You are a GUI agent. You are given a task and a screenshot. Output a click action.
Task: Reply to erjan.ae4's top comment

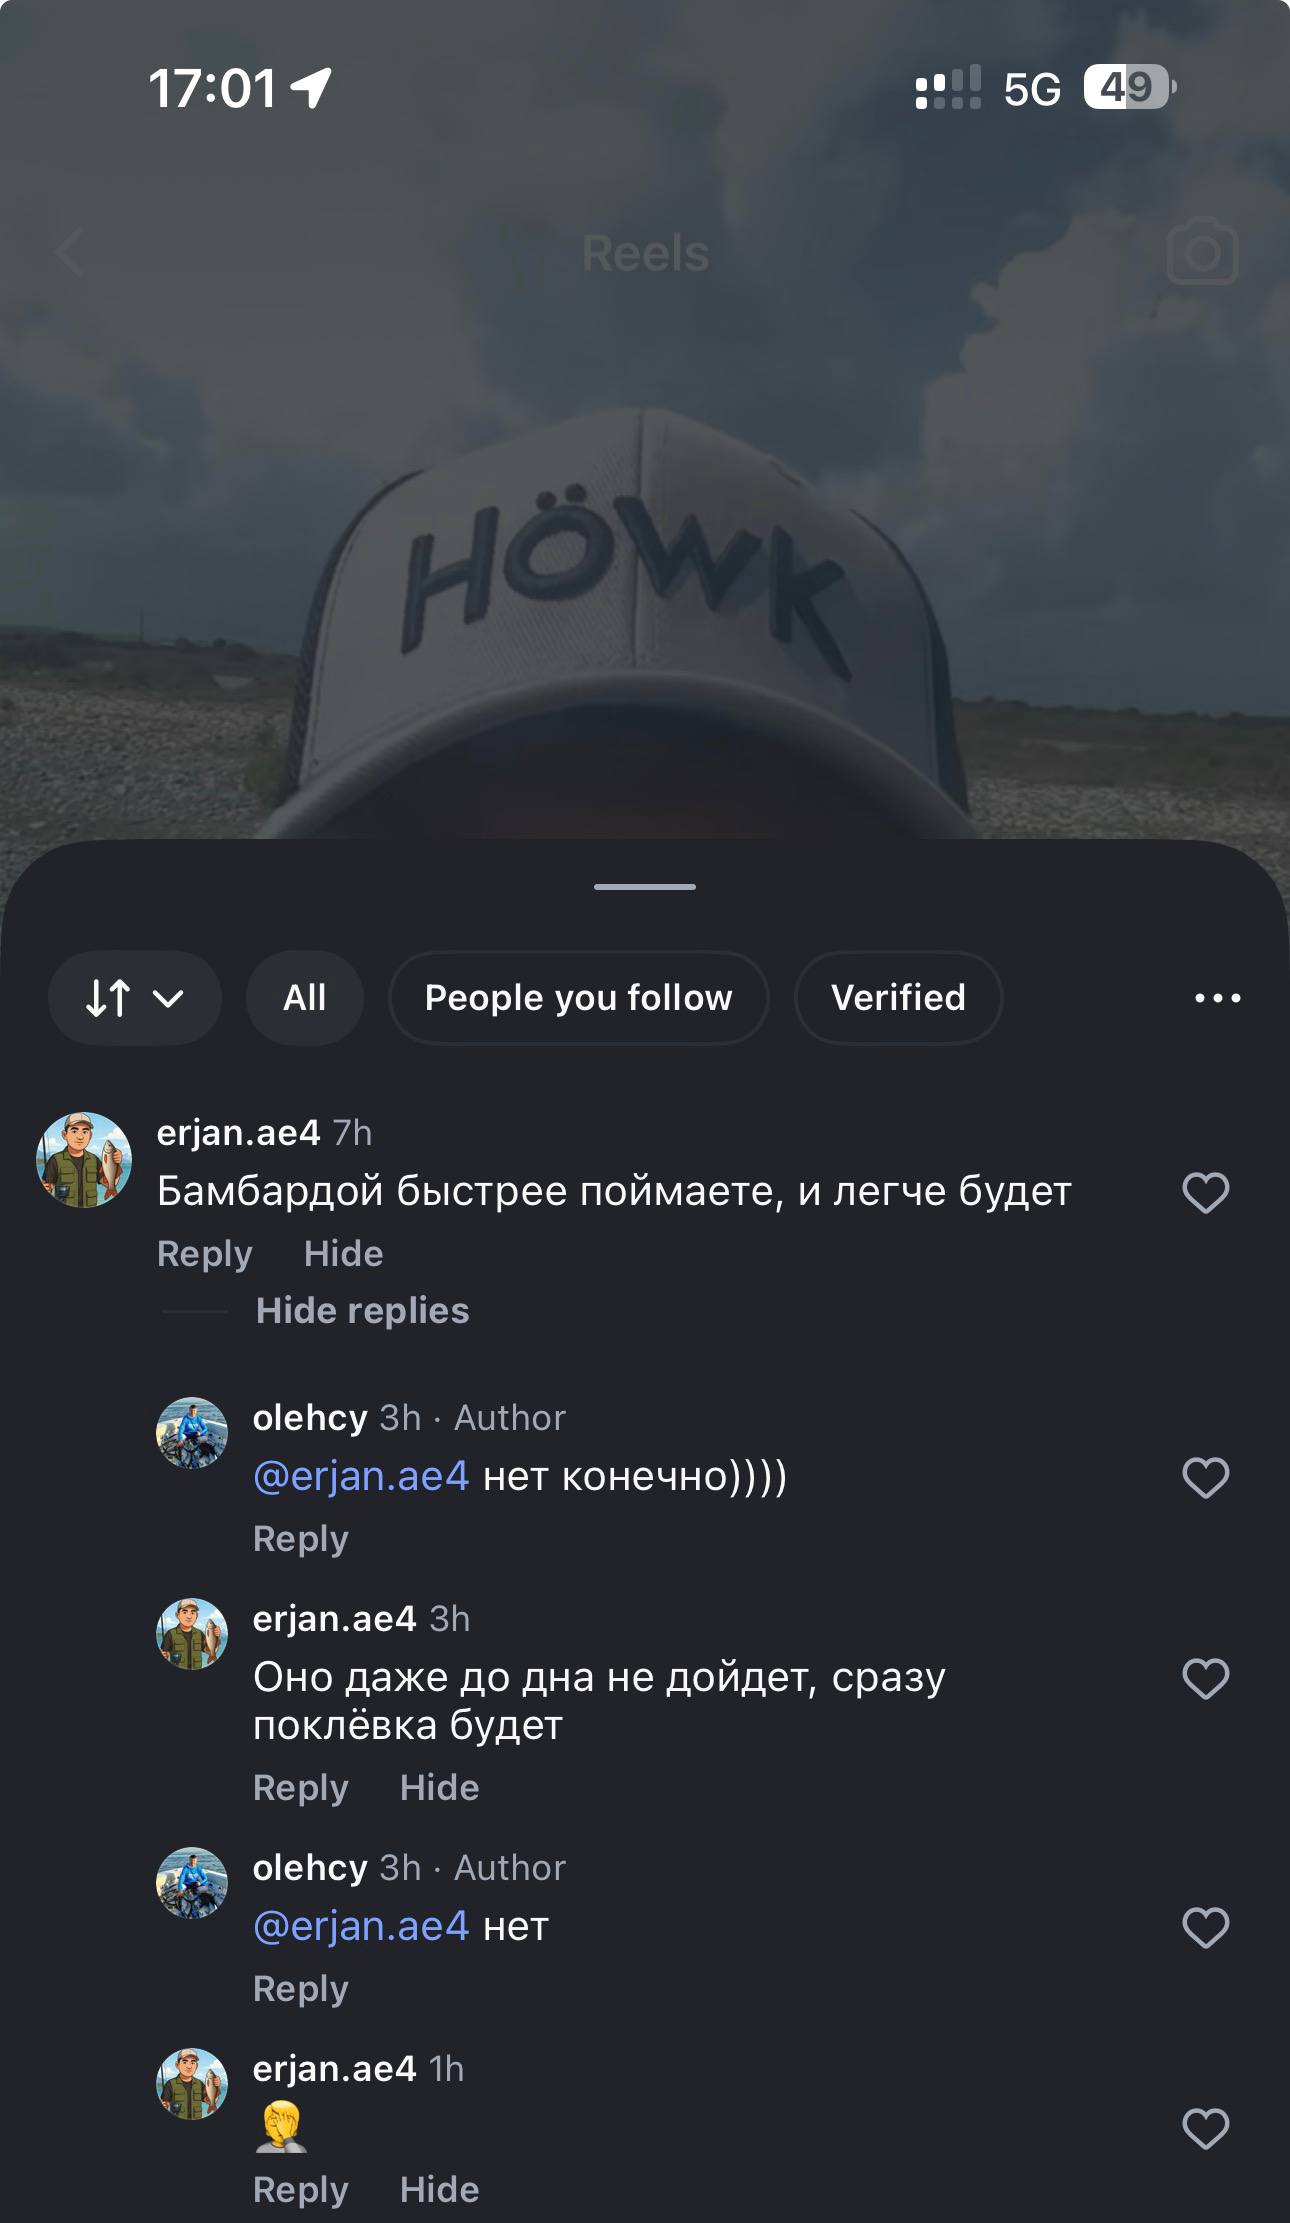[x=204, y=1254]
